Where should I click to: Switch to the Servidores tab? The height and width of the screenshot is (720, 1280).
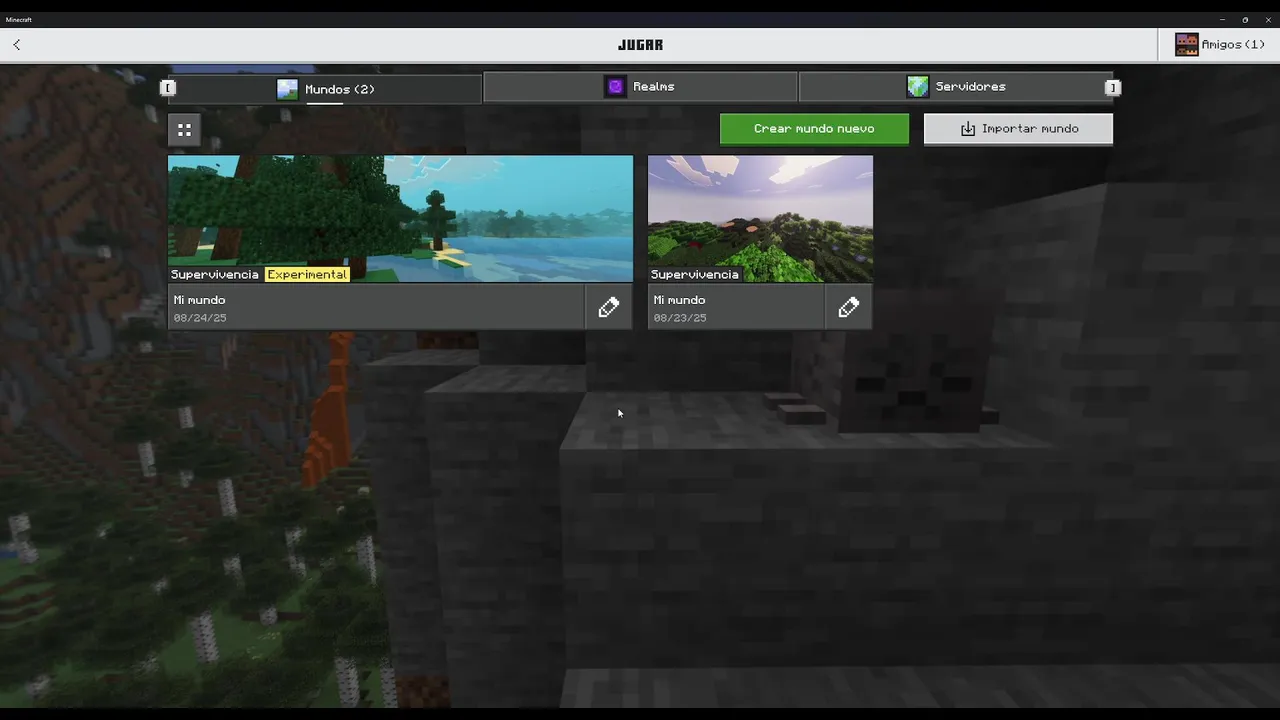click(x=956, y=87)
